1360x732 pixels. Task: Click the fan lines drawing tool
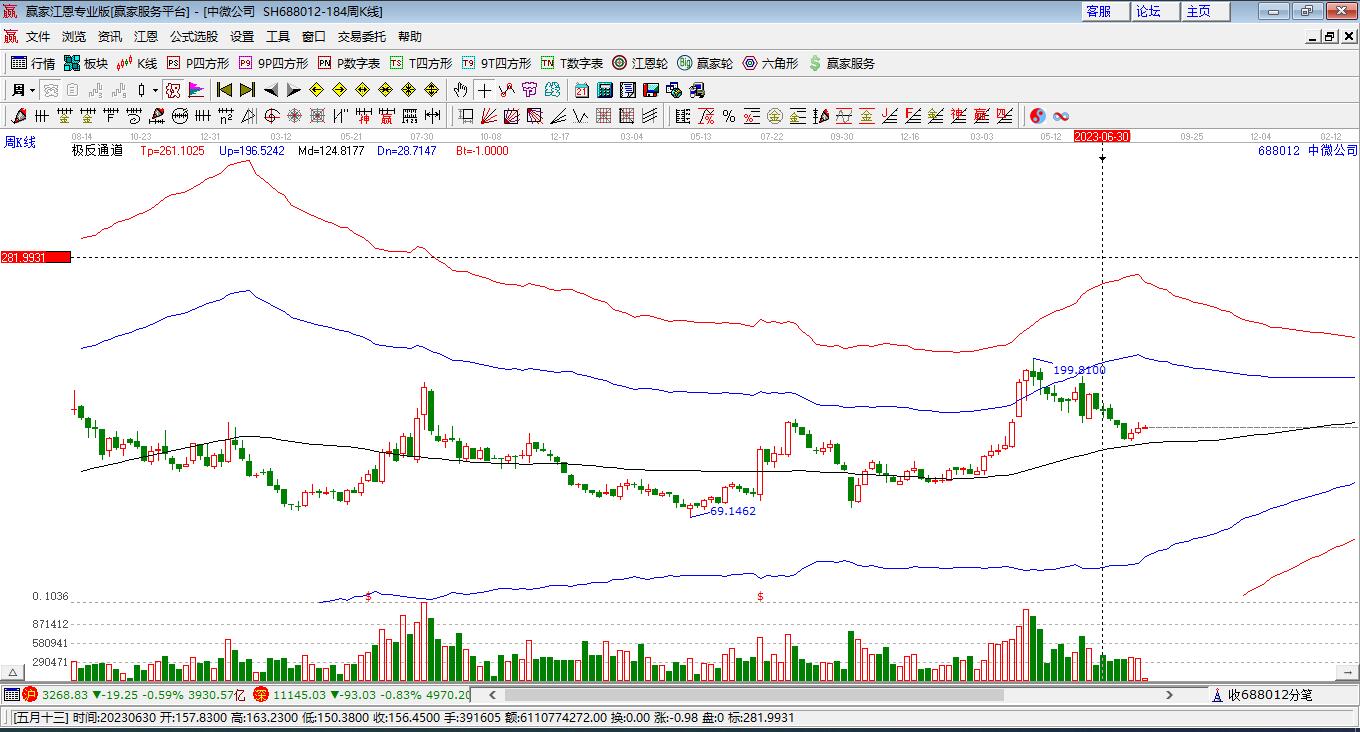(x=488, y=116)
